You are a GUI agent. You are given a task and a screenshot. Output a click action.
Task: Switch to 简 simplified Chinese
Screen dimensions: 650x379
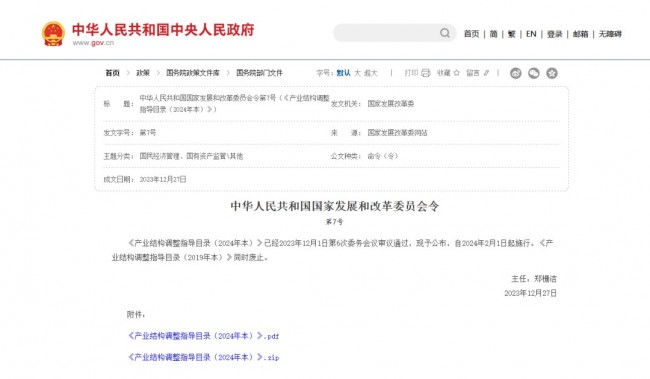(x=493, y=34)
